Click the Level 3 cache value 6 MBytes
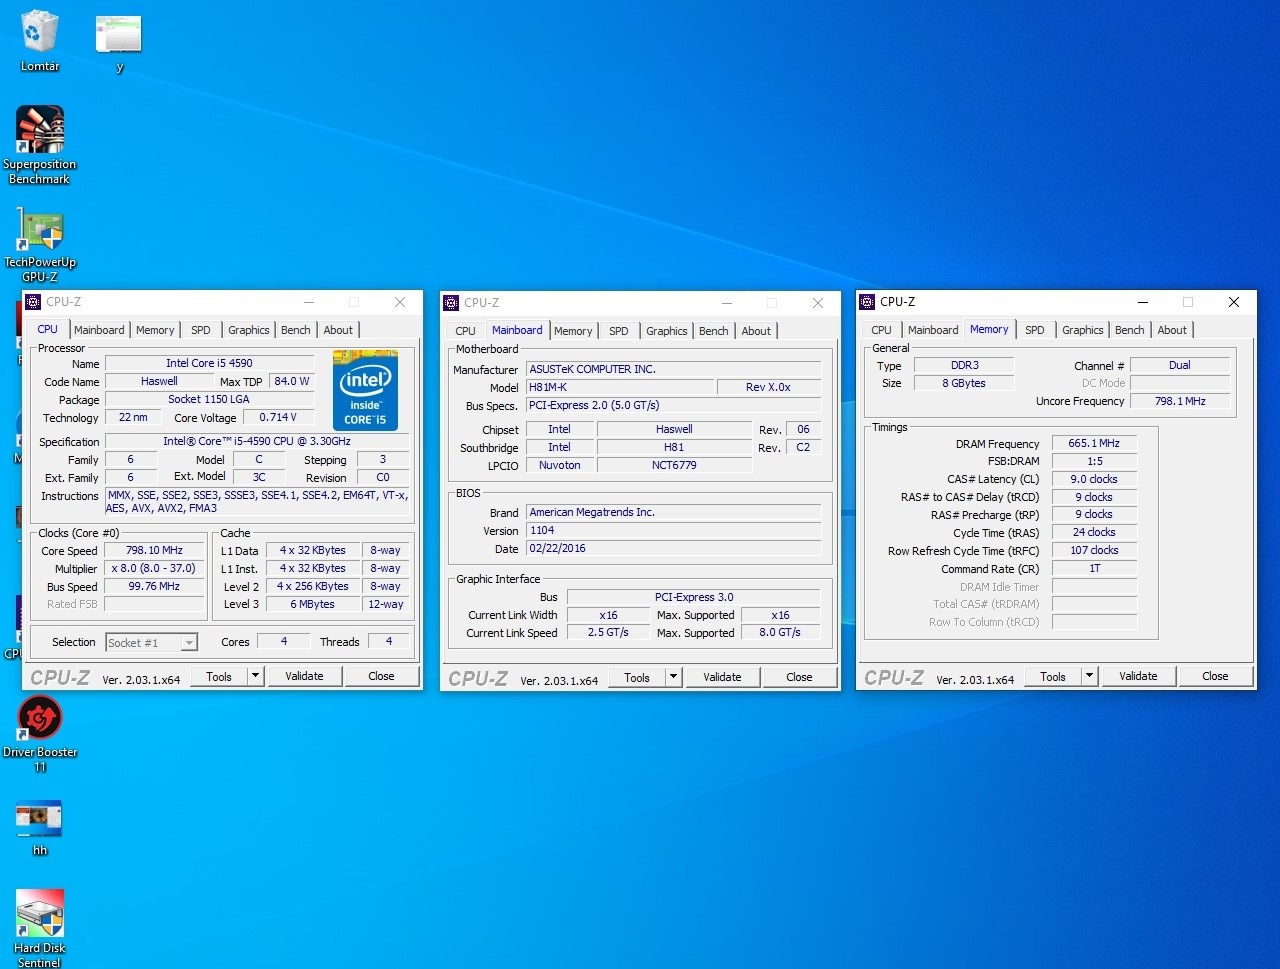 (313, 604)
